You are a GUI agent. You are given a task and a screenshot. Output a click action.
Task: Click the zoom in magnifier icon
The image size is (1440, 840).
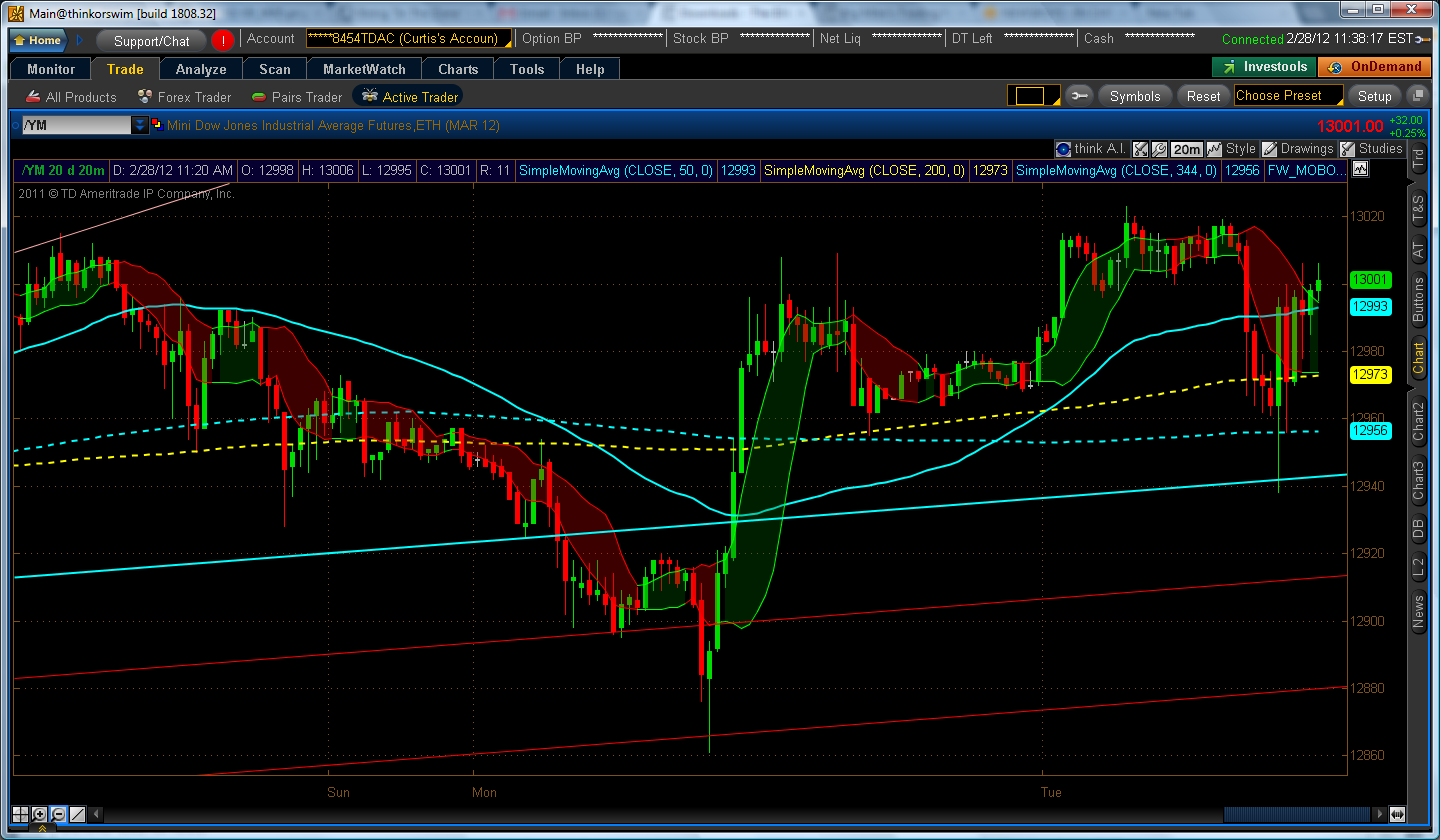[39, 814]
